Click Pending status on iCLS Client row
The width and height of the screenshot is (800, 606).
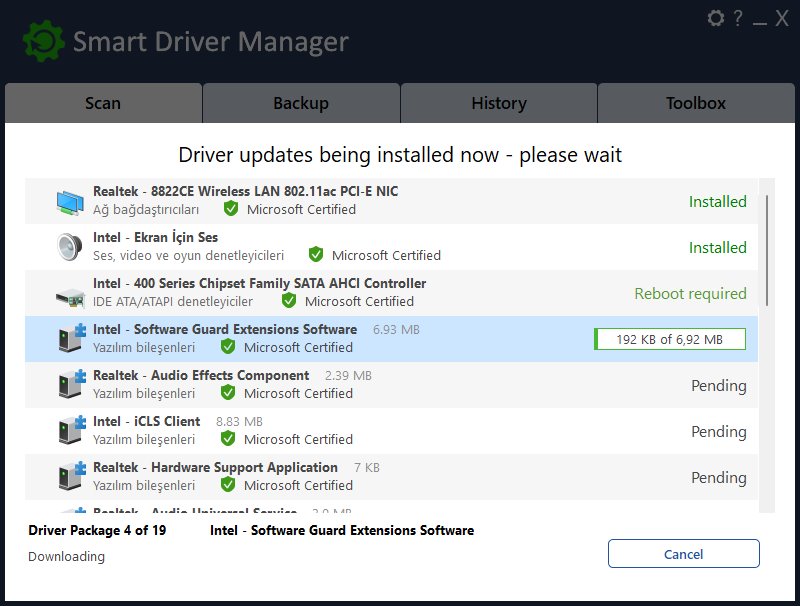(719, 432)
